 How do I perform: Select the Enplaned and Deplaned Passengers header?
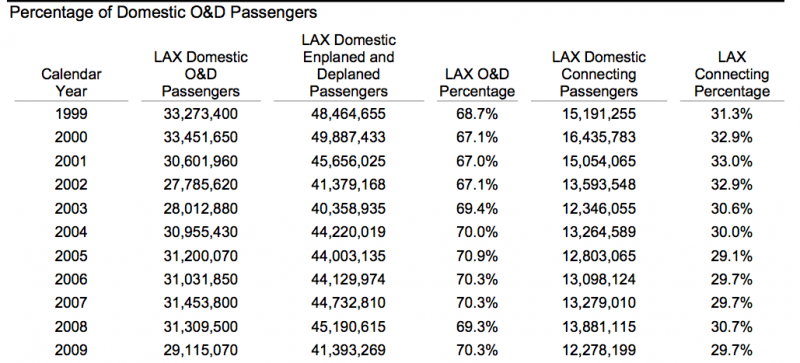348,65
